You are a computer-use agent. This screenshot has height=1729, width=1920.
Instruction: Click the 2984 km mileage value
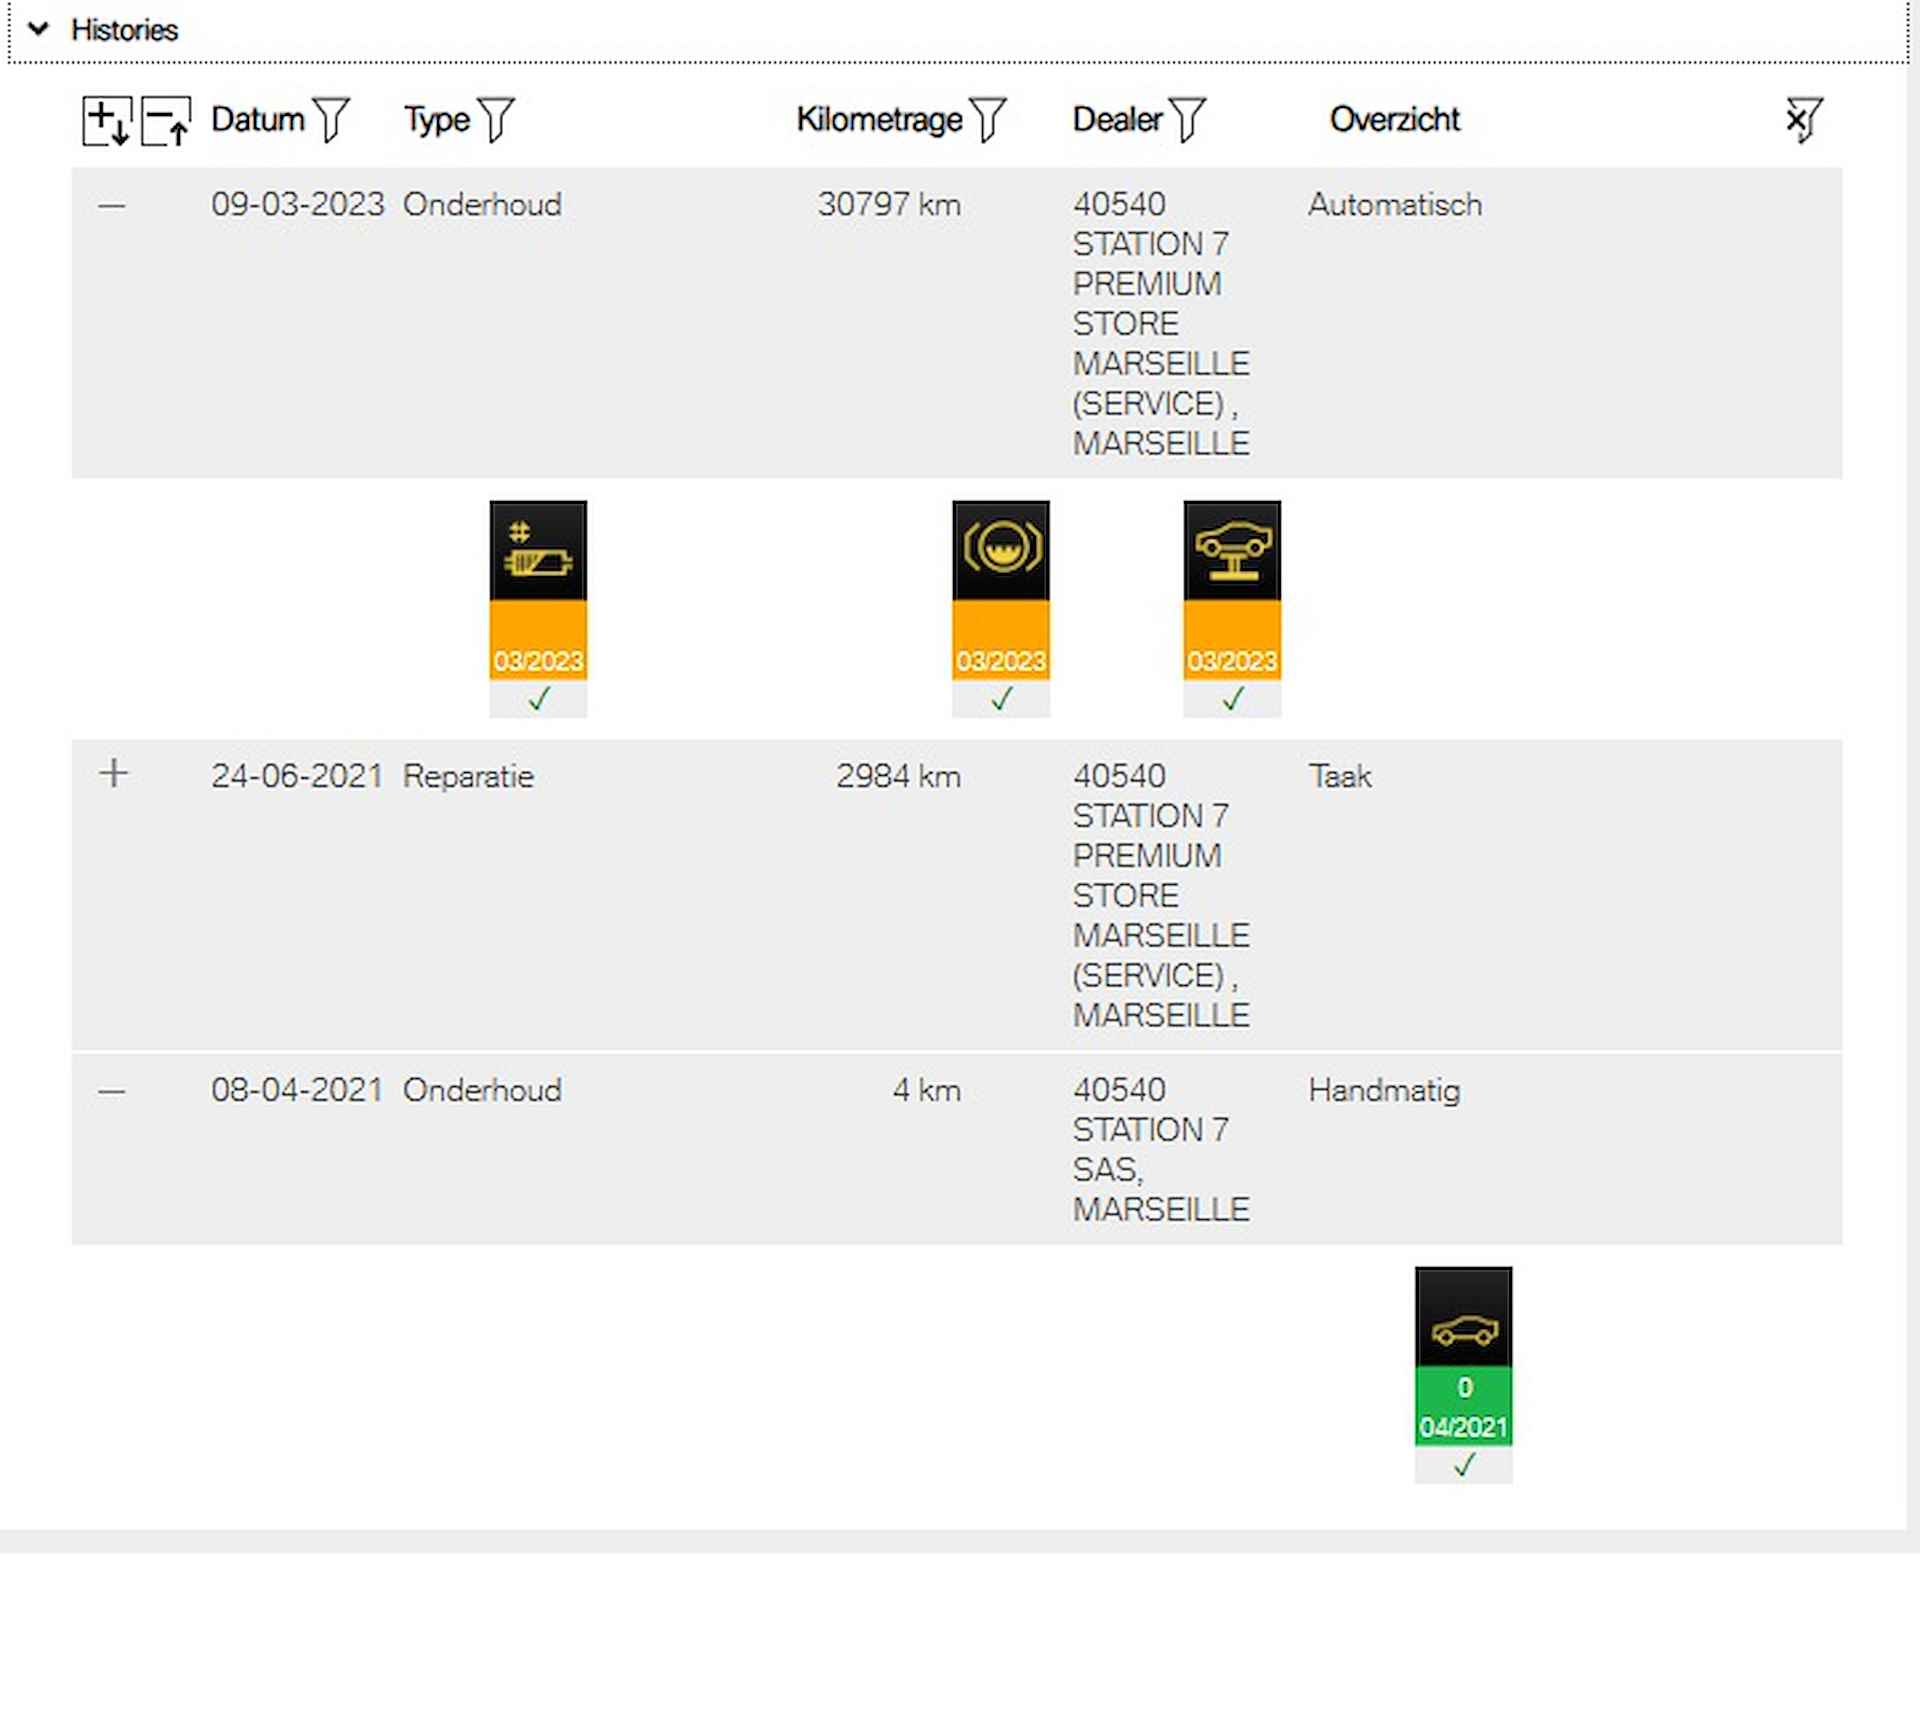898,776
